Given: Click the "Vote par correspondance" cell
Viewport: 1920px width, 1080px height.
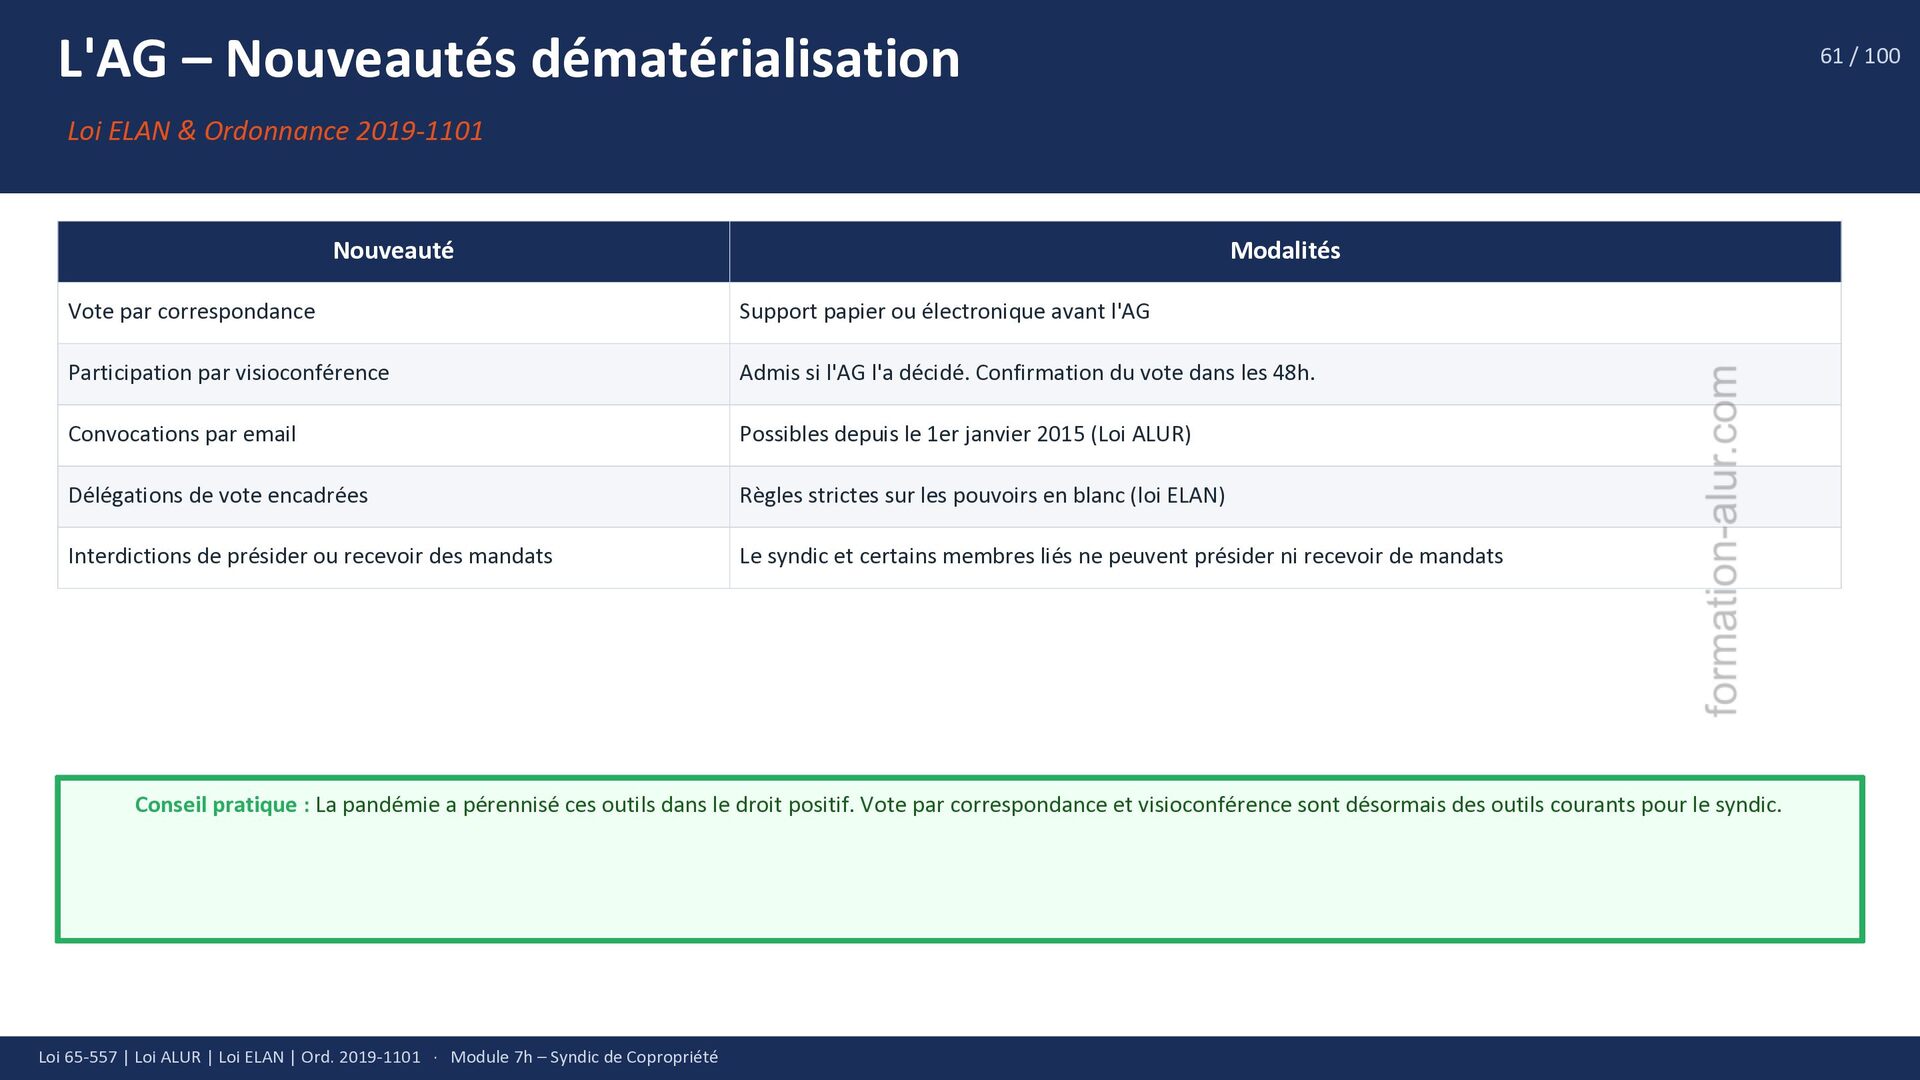Looking at the screenshot, I should click(x=191, y=312).
